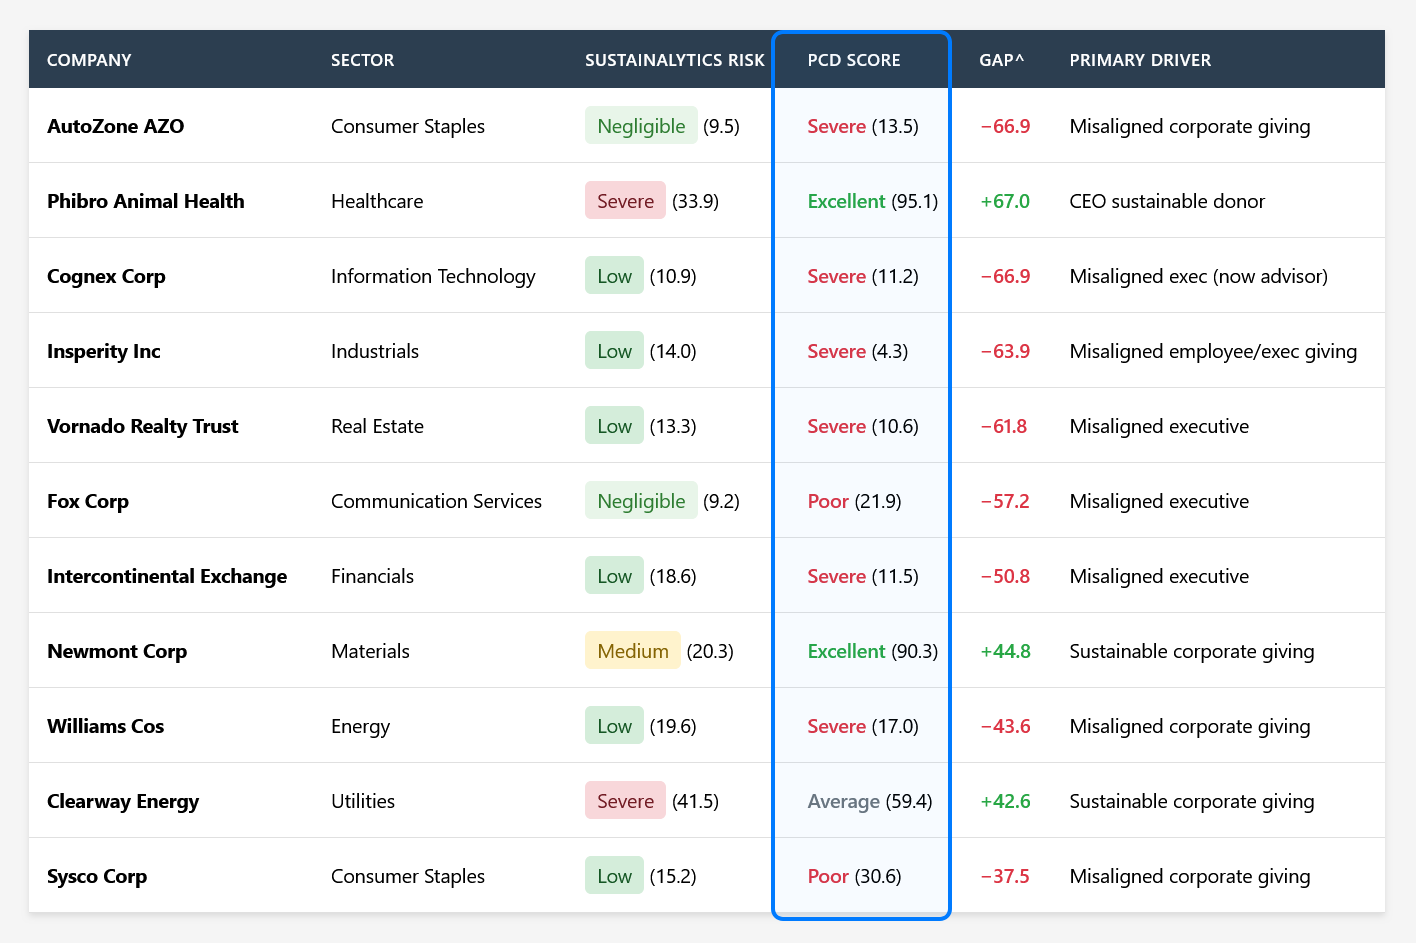This screenshot has height=943, width=1416.
Task: Click PCD score Poor (21.9)
Action: 854,501
